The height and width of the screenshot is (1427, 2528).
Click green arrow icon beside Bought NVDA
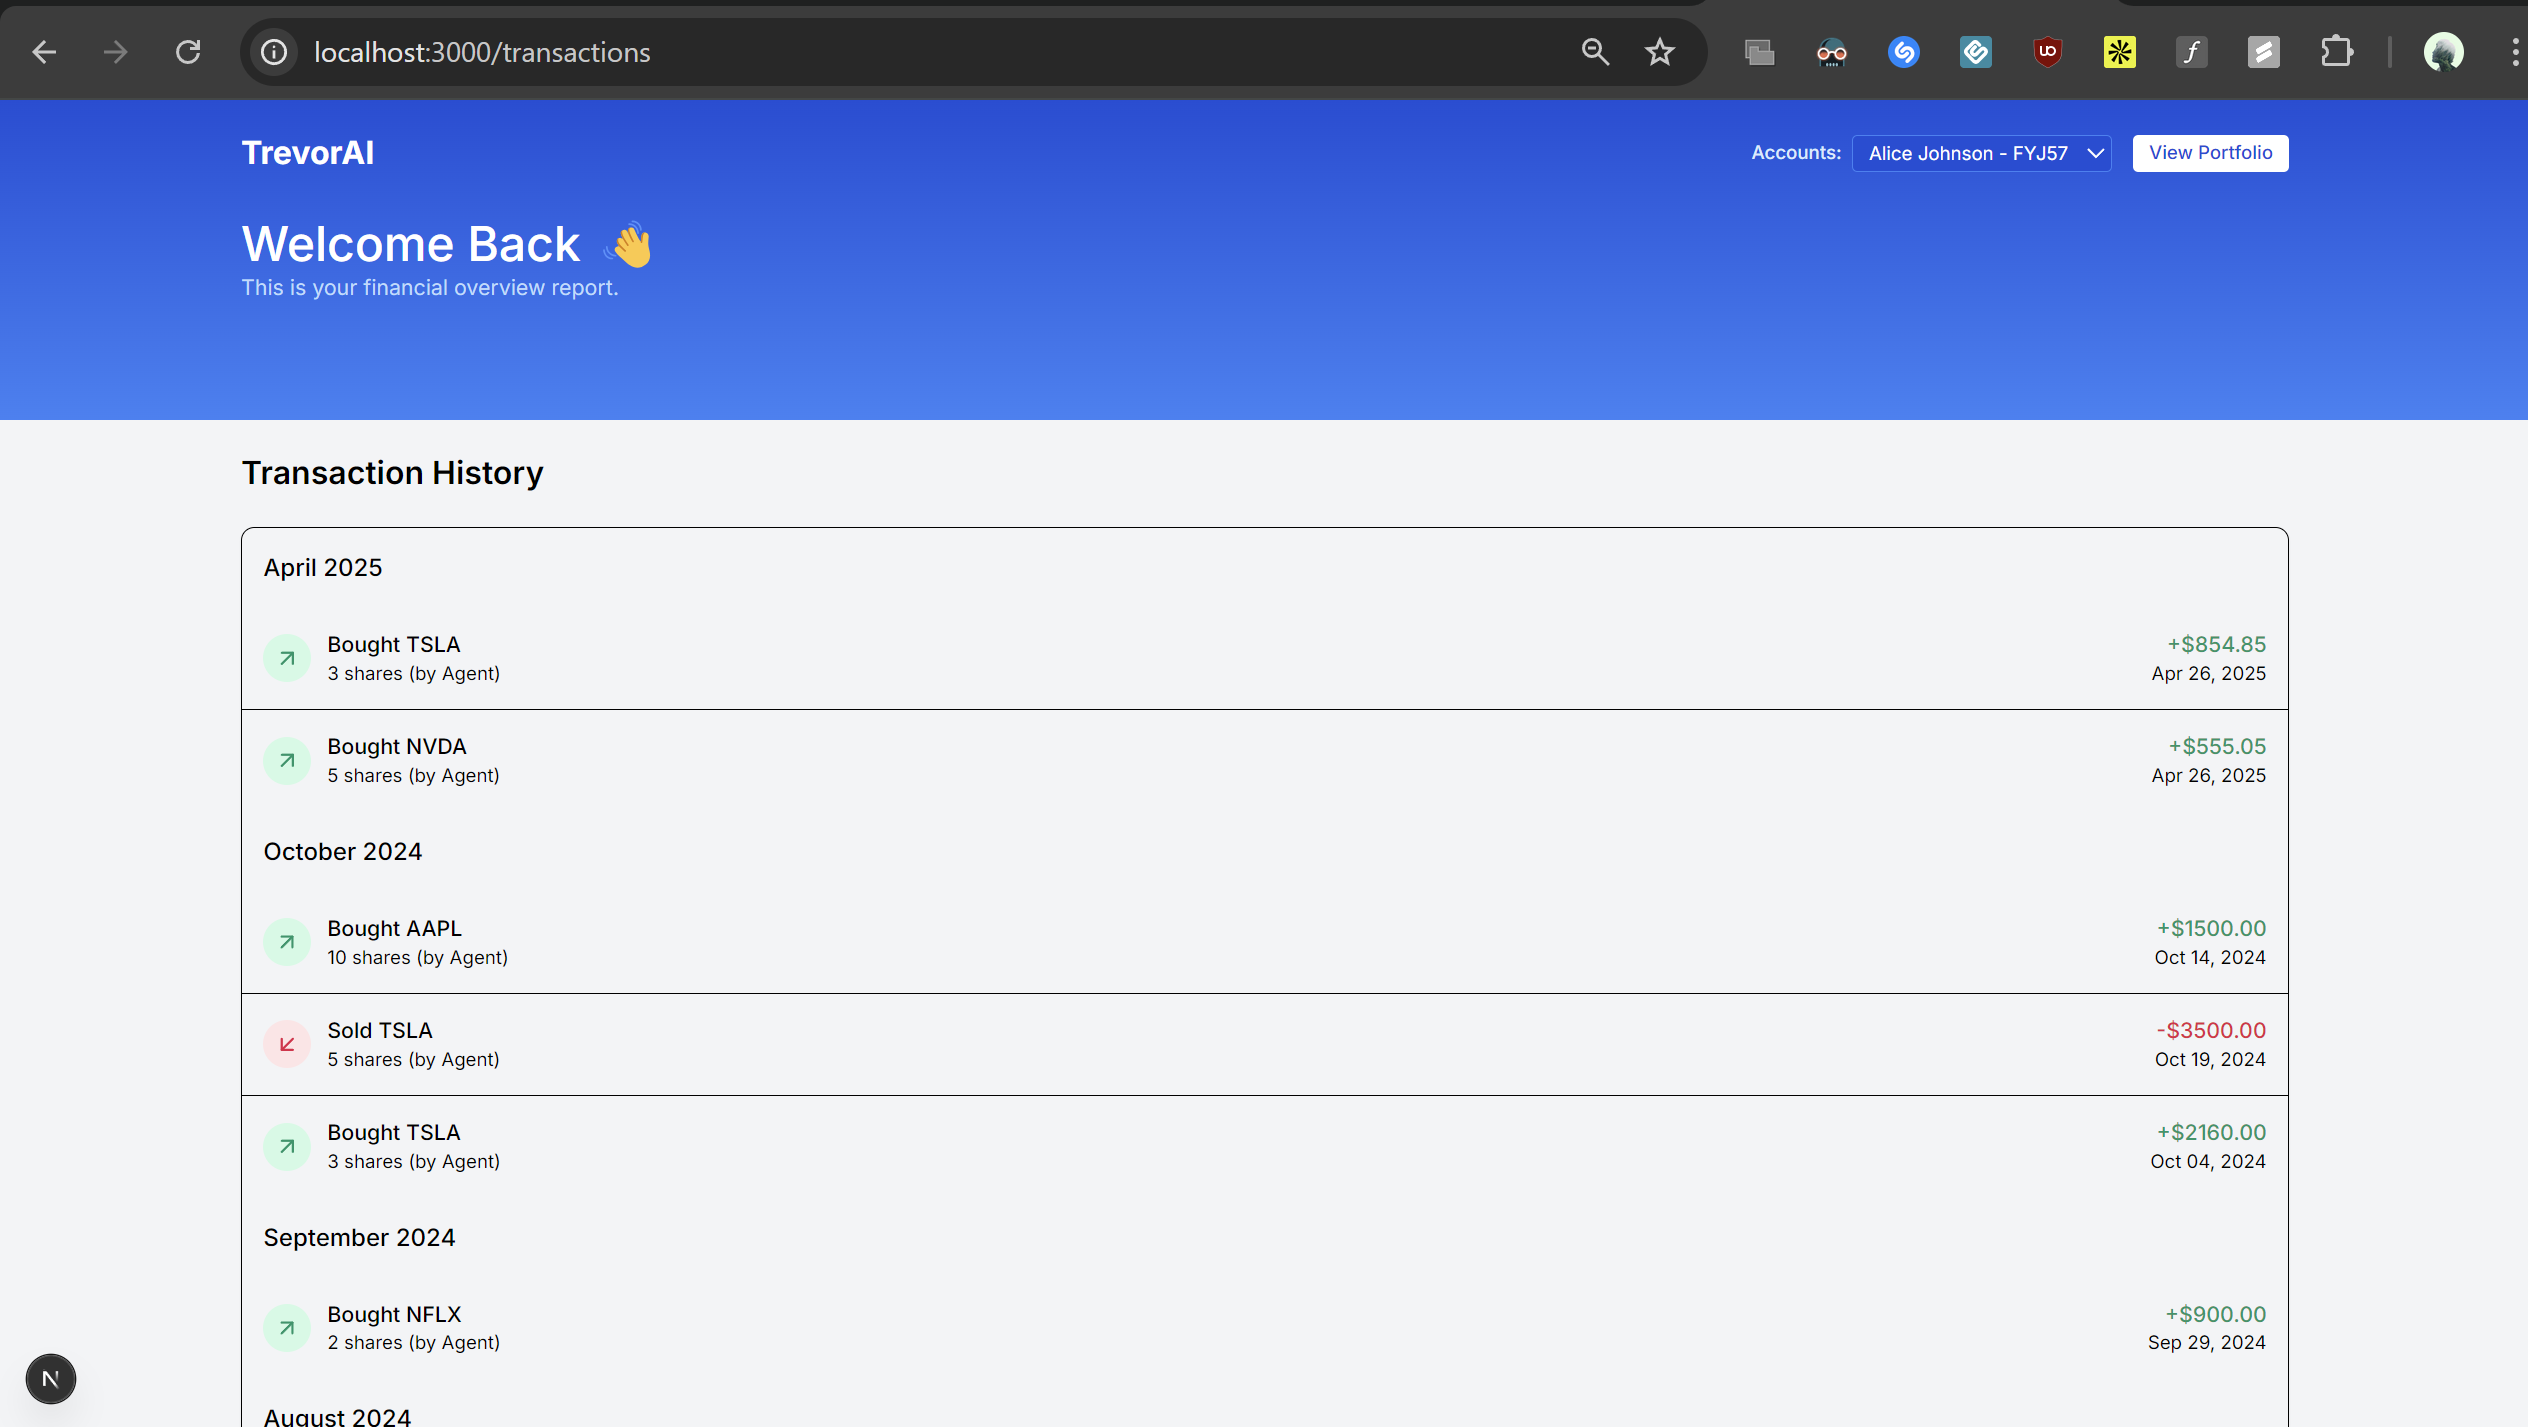coord(287,761)
